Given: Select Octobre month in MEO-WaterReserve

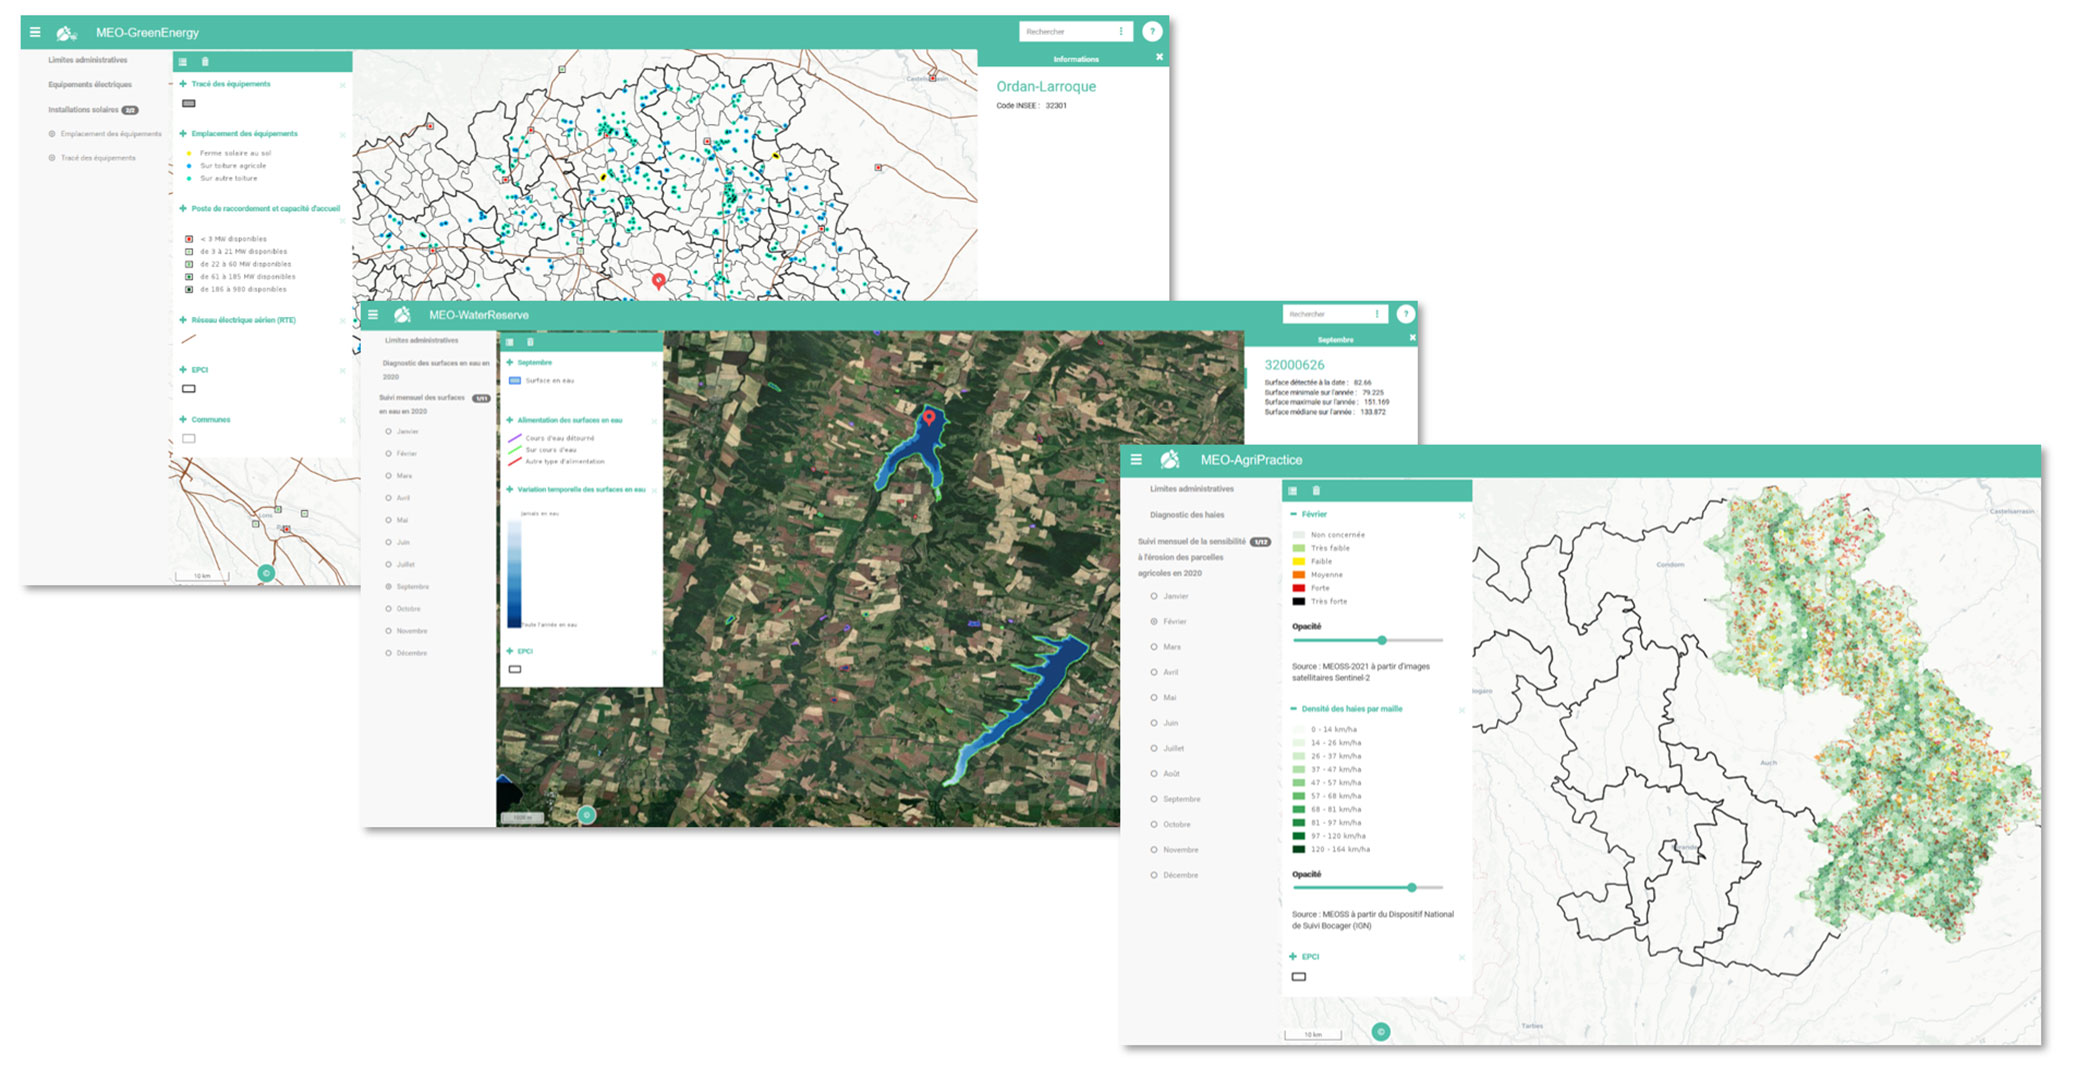Looking at the screenshot, I should click(x=389, y=609).
